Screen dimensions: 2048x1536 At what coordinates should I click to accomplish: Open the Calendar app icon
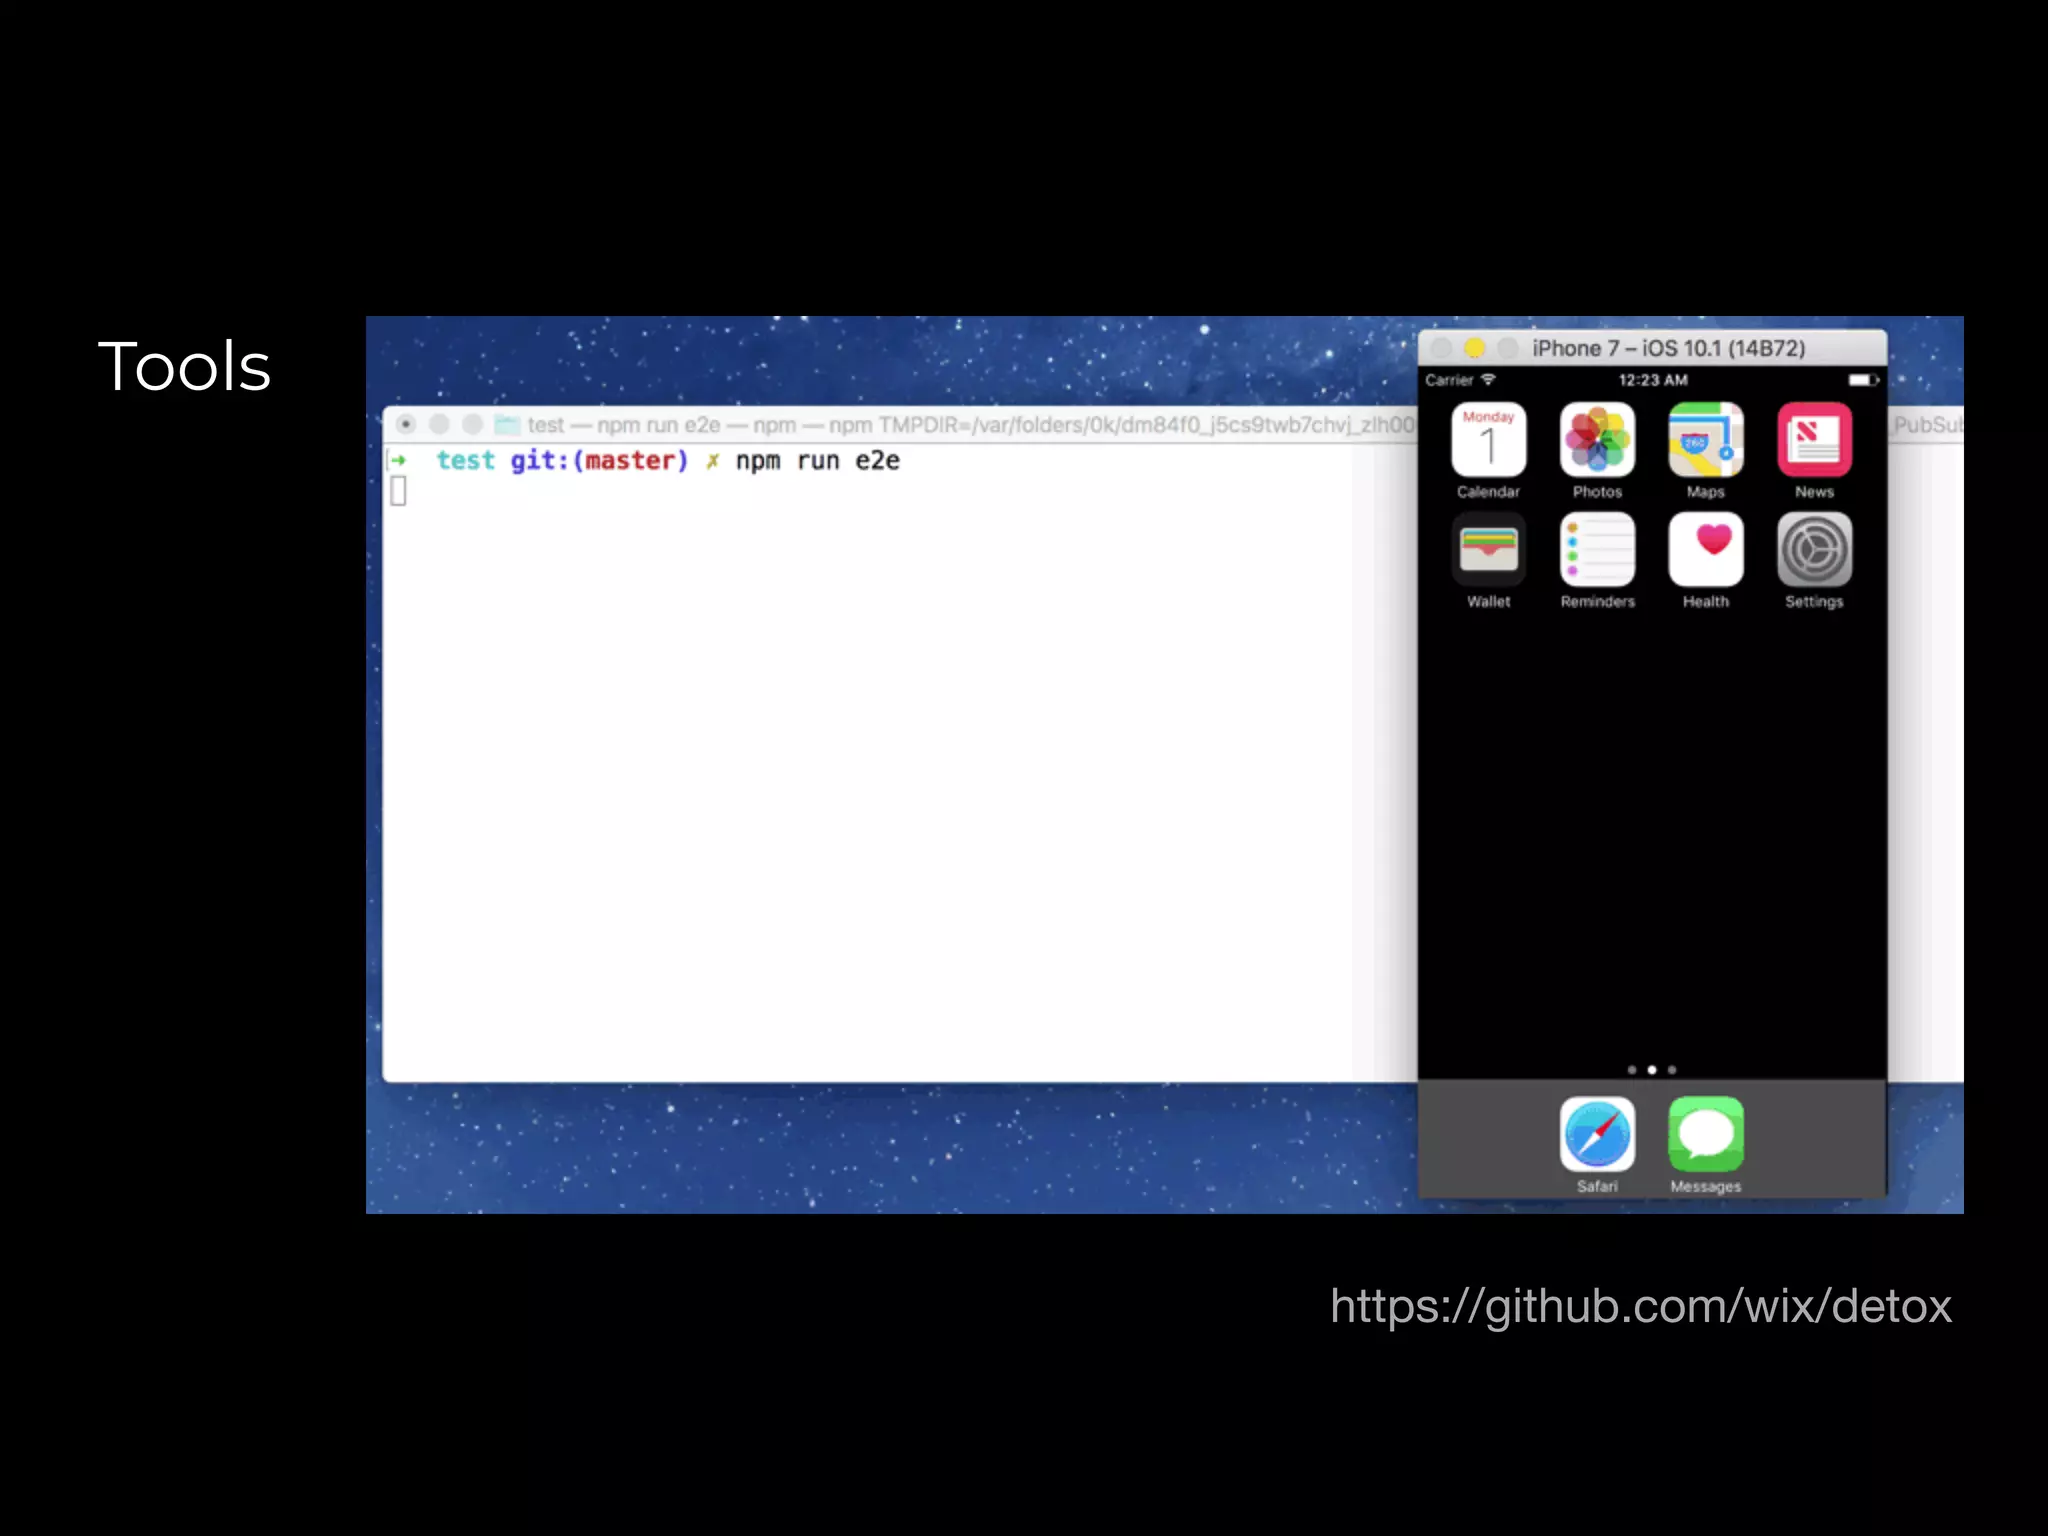pyautogui.click(x=1488, y=440)
